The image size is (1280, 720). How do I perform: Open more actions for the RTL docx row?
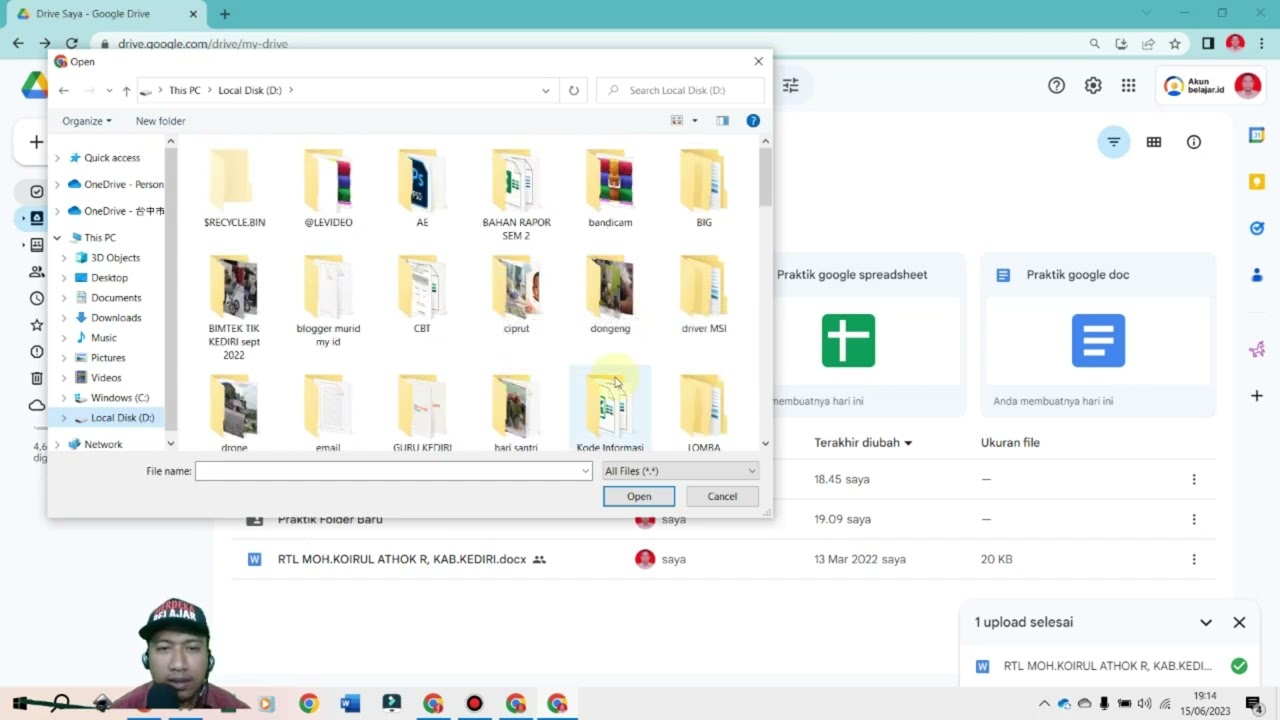(x=1193, y=559)
